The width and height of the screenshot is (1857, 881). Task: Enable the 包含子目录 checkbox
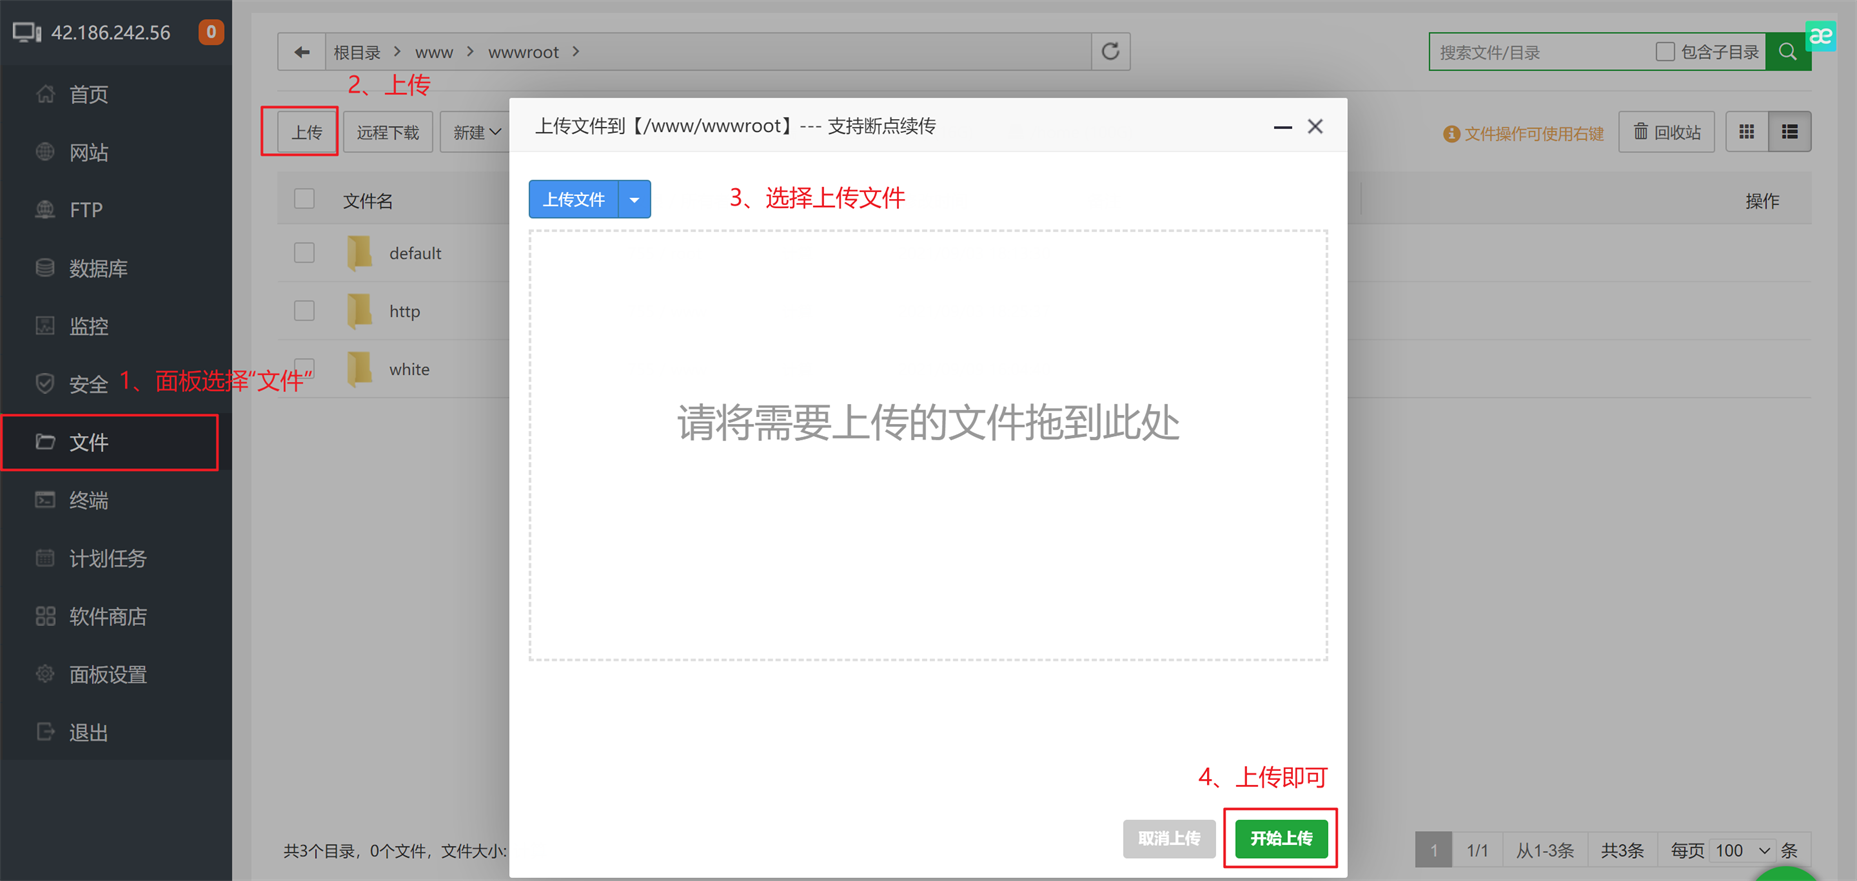pyautogui.click(x=1665, y=52)
